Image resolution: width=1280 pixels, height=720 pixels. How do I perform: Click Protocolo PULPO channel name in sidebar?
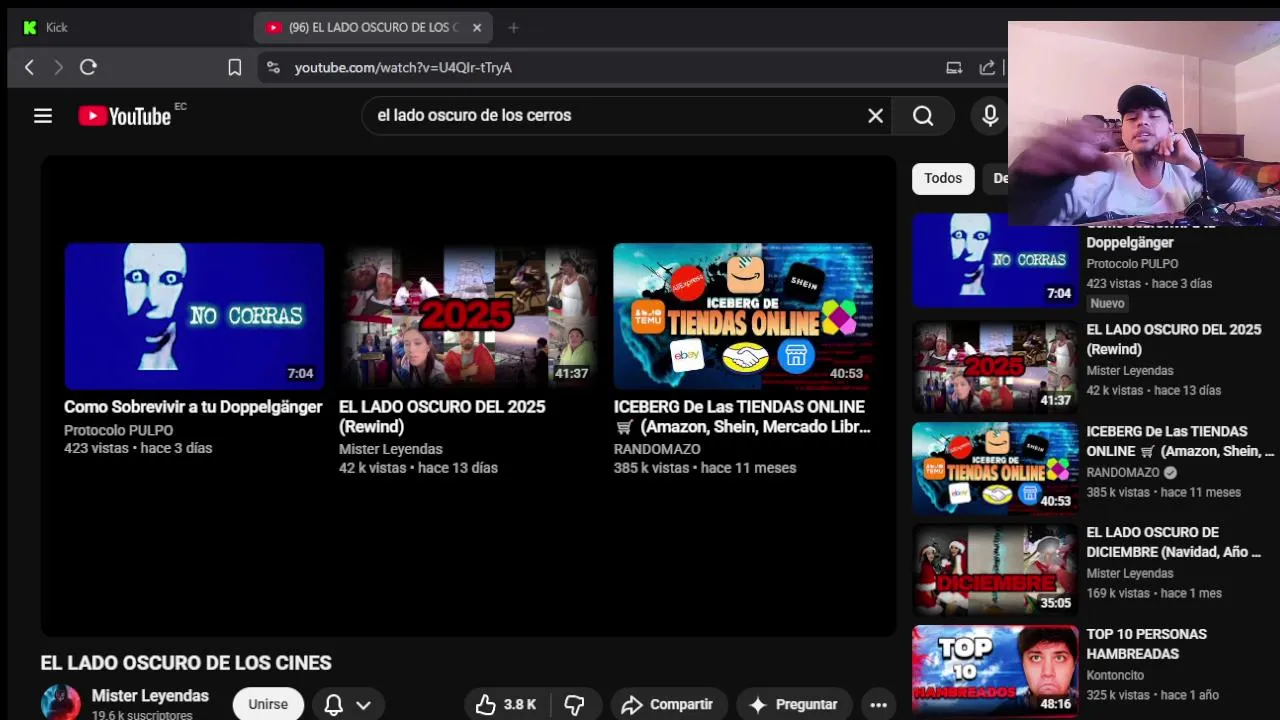coord(1132,264)
